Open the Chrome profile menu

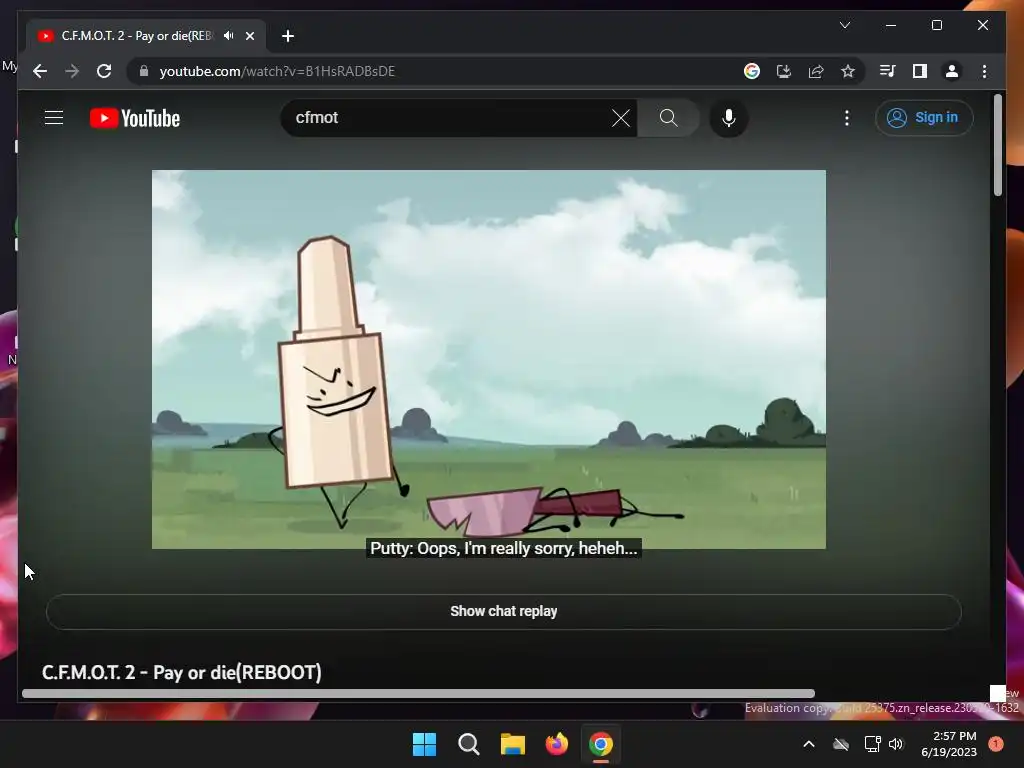[x=952, y=71]
